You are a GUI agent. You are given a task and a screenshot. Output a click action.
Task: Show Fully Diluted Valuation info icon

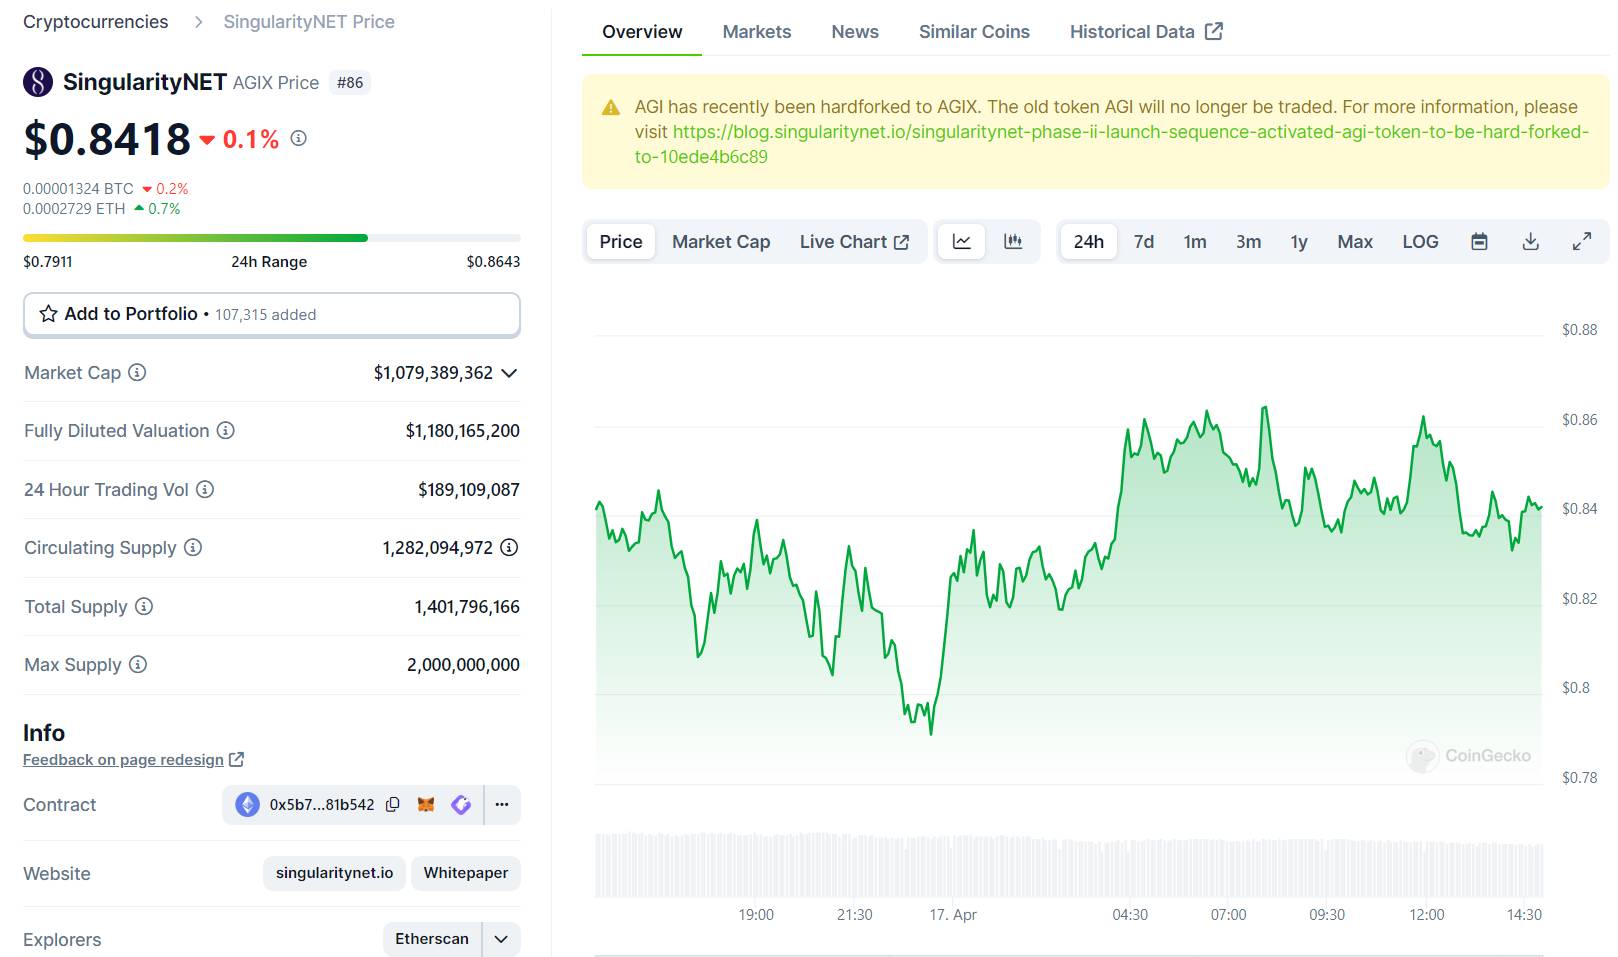[x=226, y=430]
